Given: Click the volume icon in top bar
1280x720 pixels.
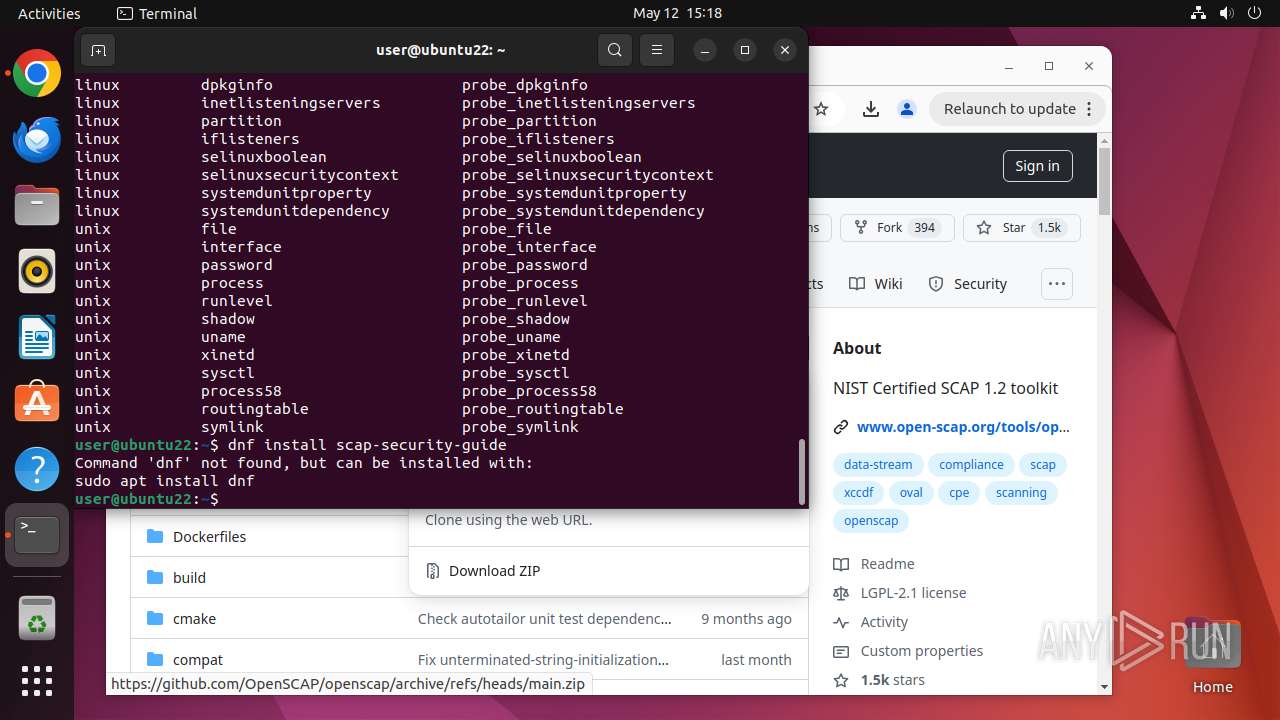Looking at the screenshot, I should pos(1227,13).
